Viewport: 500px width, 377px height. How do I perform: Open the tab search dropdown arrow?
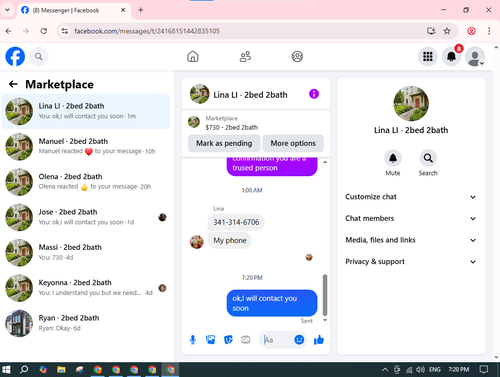click(x=7, y=10)
